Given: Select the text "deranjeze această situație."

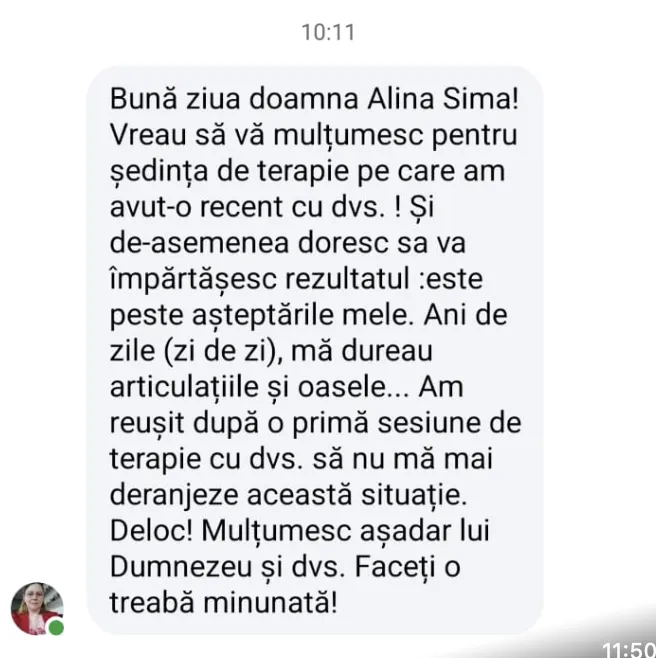Looking at the screenshot, I should (288, 495).
